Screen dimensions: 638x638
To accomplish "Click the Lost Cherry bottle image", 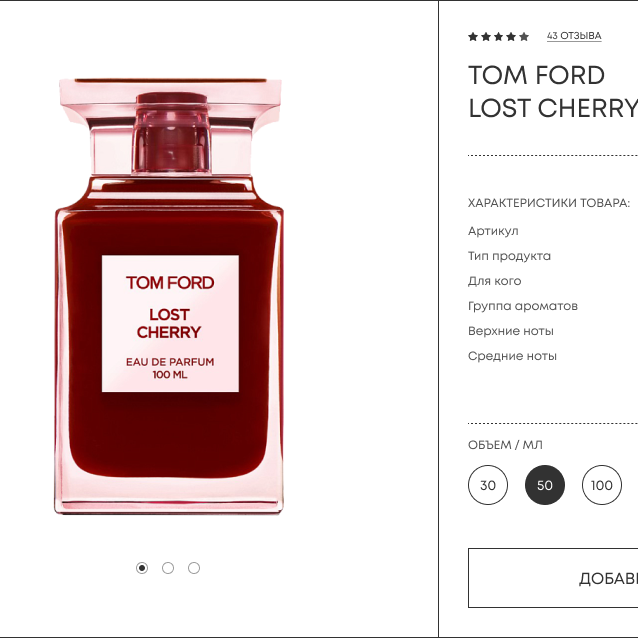I will pyautogui.click(x=169, y=296).
